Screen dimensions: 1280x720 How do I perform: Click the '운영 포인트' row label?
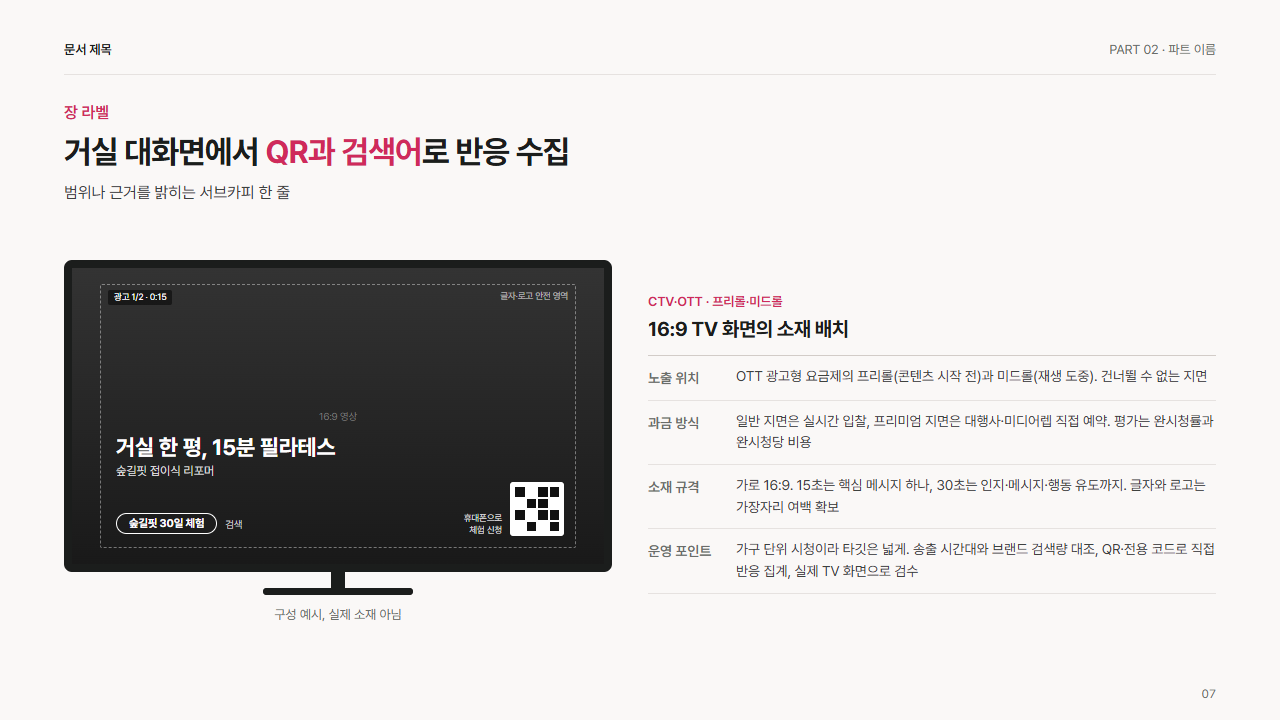coord(680,551)
